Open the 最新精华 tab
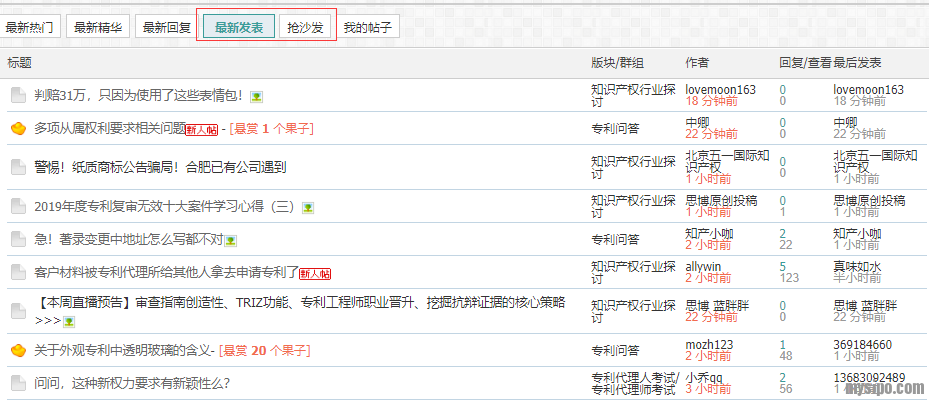929x401 pixels. coord(98,28)
